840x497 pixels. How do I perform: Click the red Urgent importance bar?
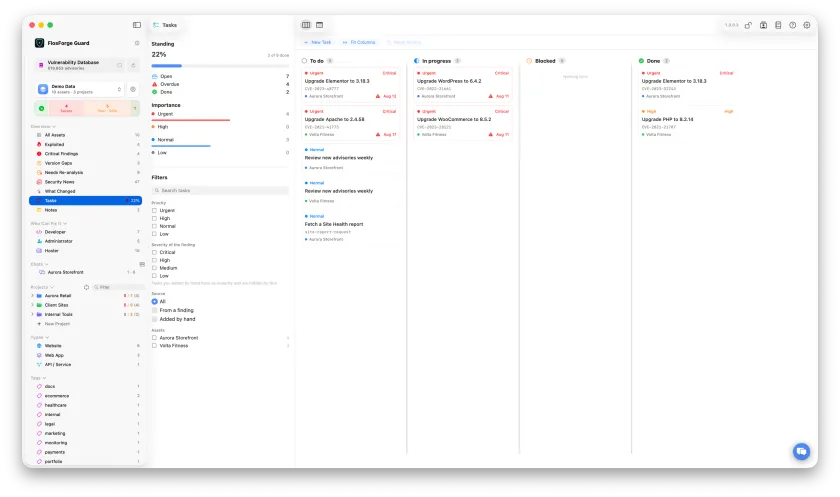(x=191, y=121)
